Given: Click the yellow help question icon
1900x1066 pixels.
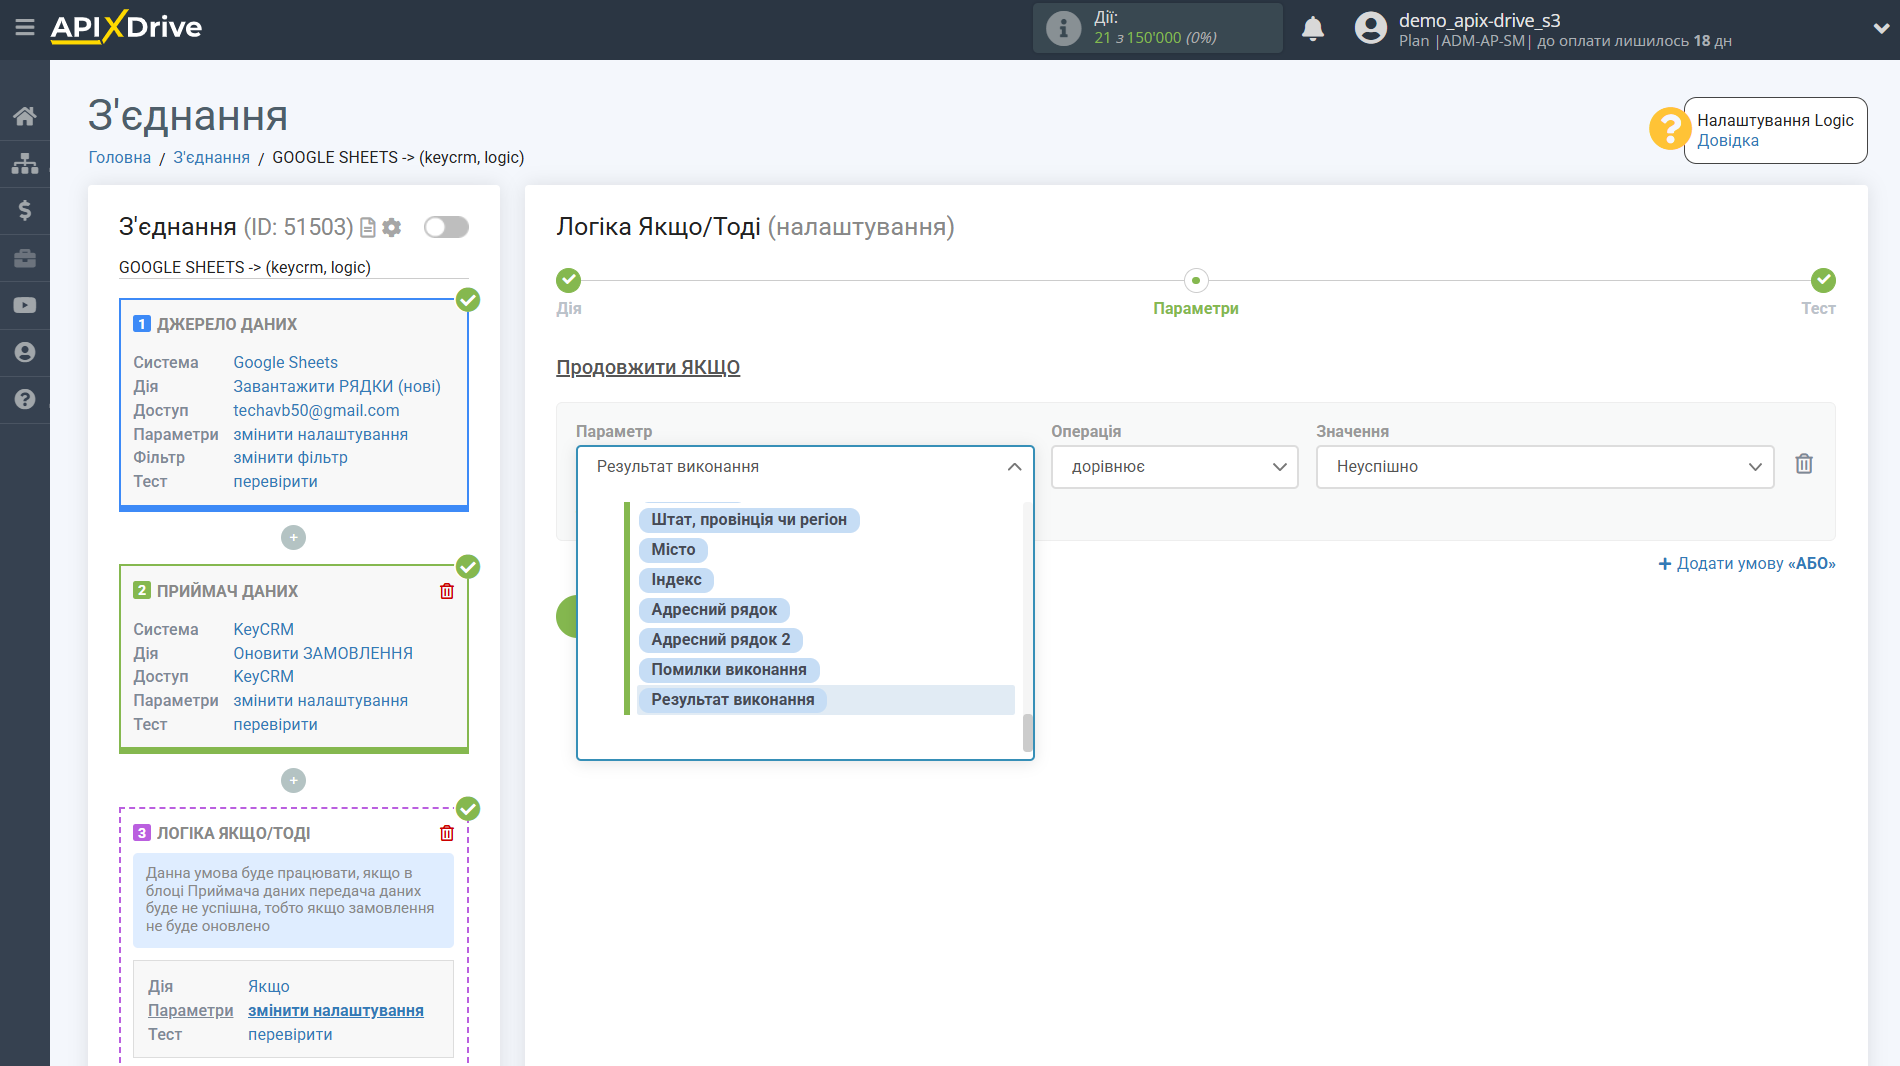Looking at the screenshot, I should point(1669,129).
